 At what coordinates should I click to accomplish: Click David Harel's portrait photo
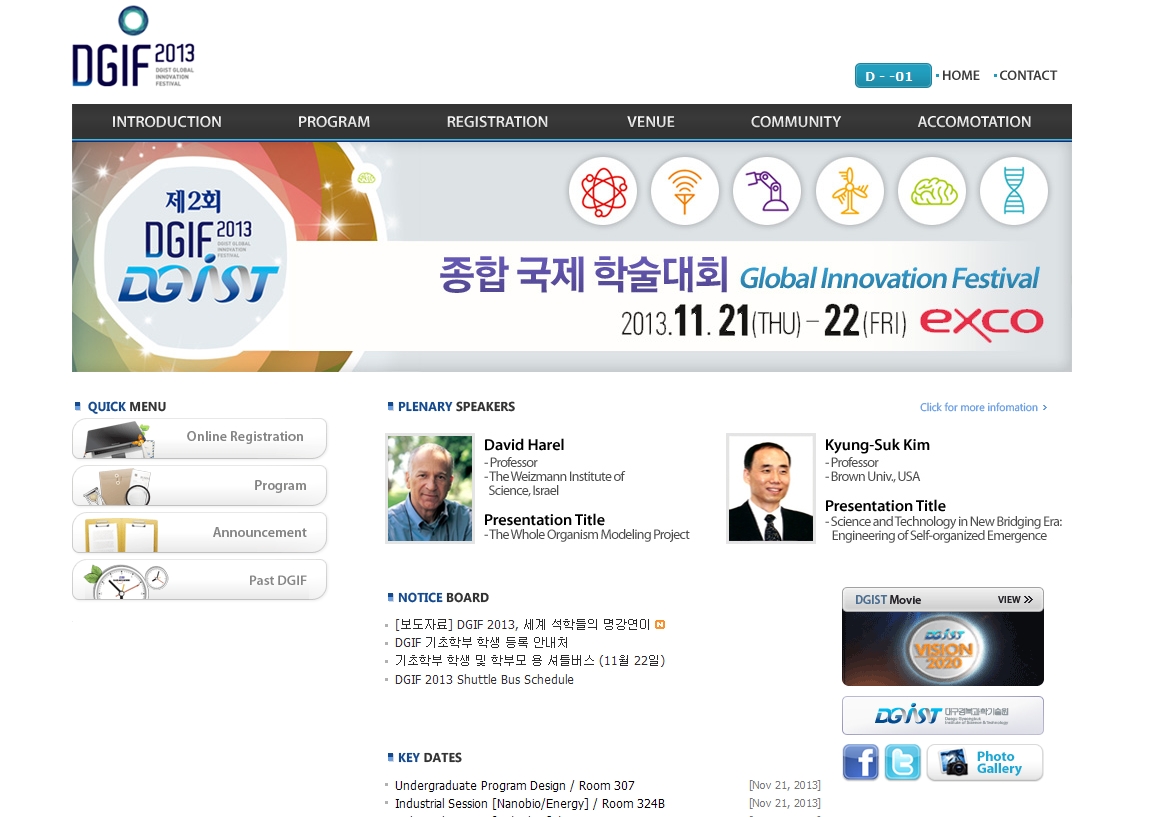tap(429, 489)
